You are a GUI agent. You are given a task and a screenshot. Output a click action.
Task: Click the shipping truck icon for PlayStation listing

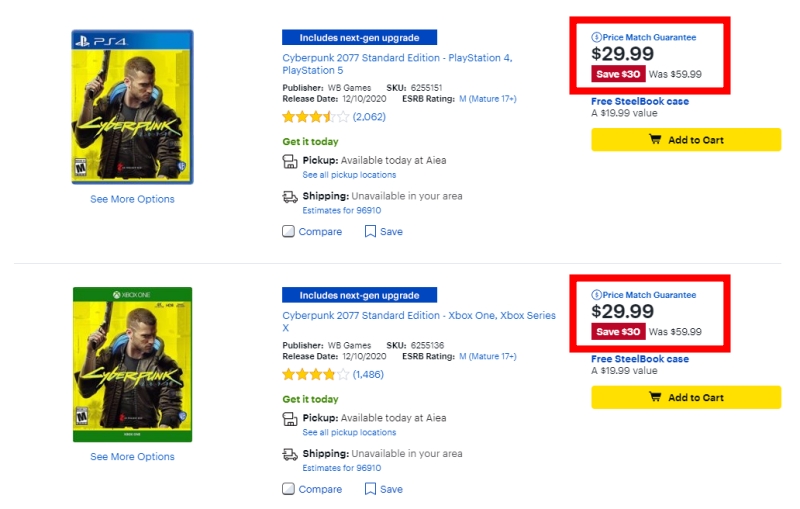coord(289,197)
